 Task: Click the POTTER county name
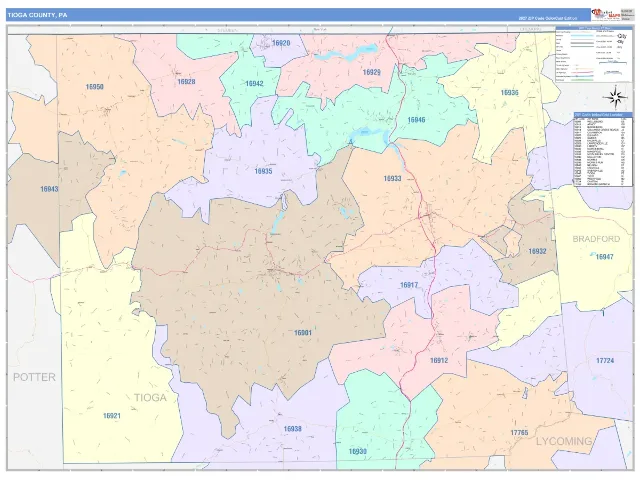34,377
